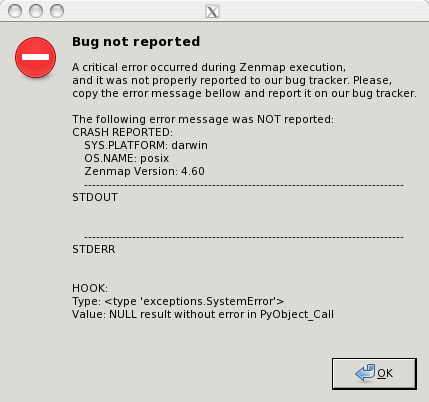Click the exceptions.SystemError type line

pyautogui.click(x=178, y=301)
